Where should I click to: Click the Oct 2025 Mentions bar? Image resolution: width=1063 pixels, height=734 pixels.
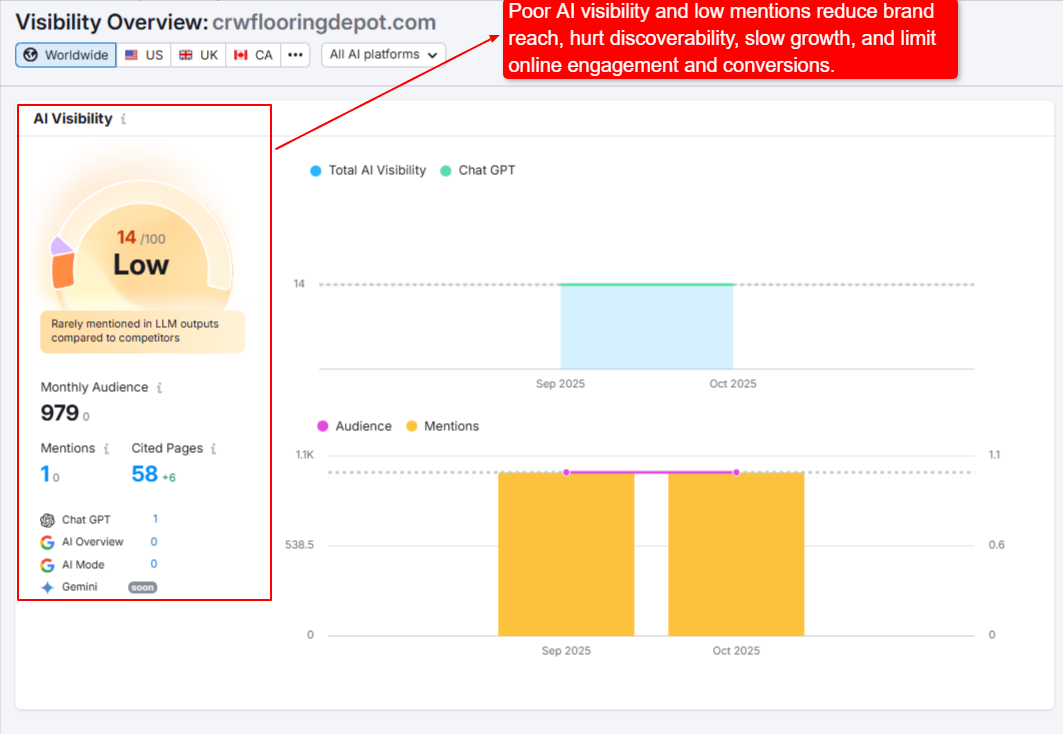735,553
